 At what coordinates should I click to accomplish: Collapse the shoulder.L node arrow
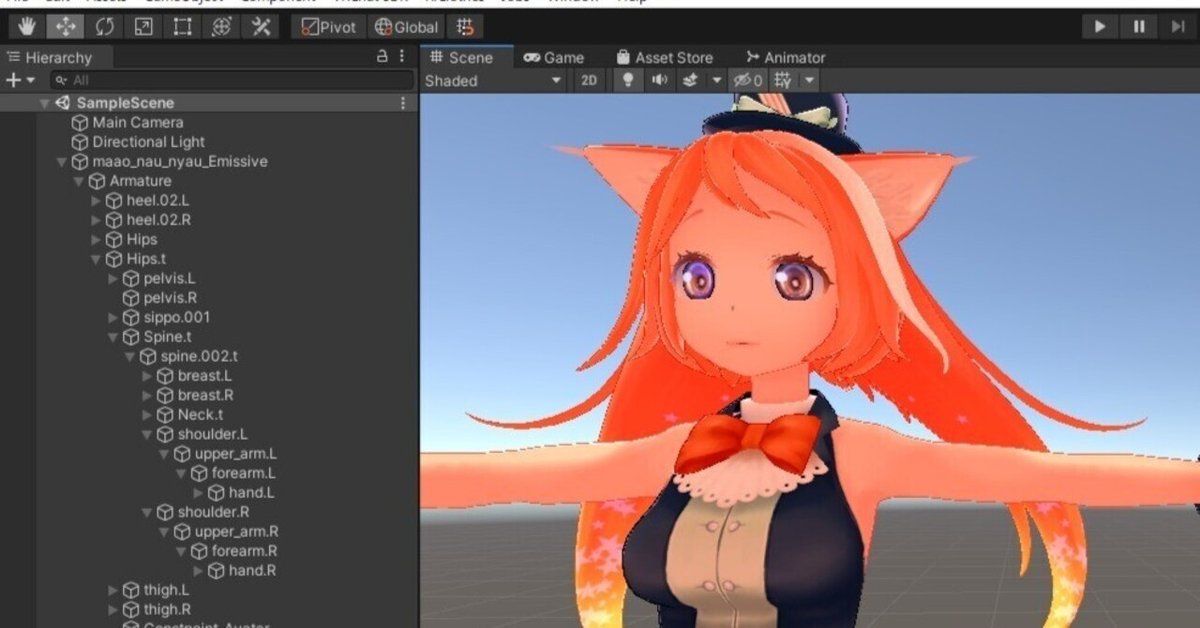coord(147,435)
